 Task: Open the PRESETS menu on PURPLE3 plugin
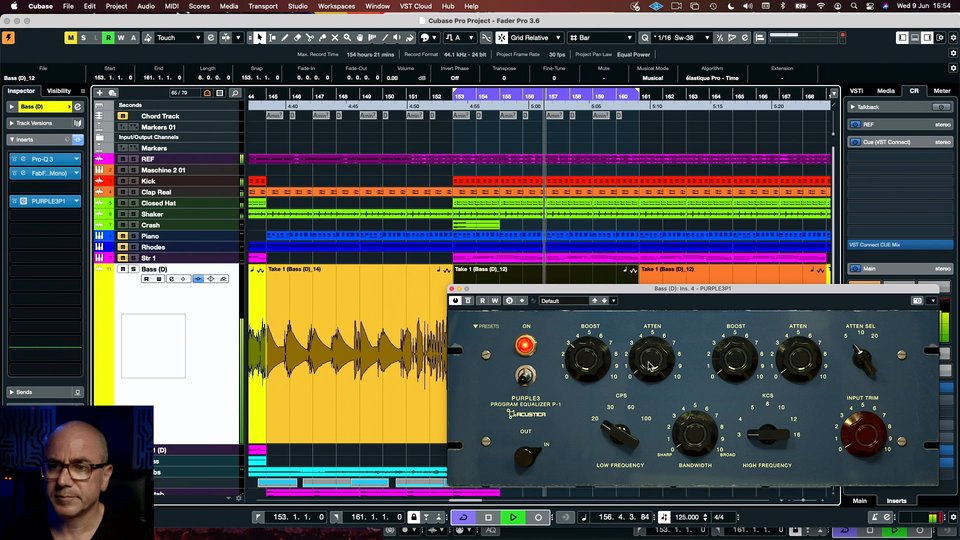(x=486, y=326)
